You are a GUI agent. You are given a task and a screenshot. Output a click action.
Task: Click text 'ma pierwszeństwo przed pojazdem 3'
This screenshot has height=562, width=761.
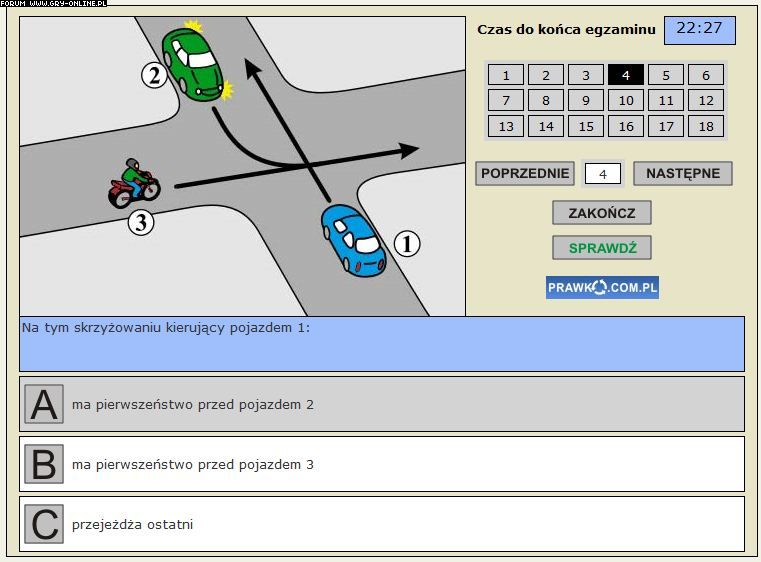[193, 465]
